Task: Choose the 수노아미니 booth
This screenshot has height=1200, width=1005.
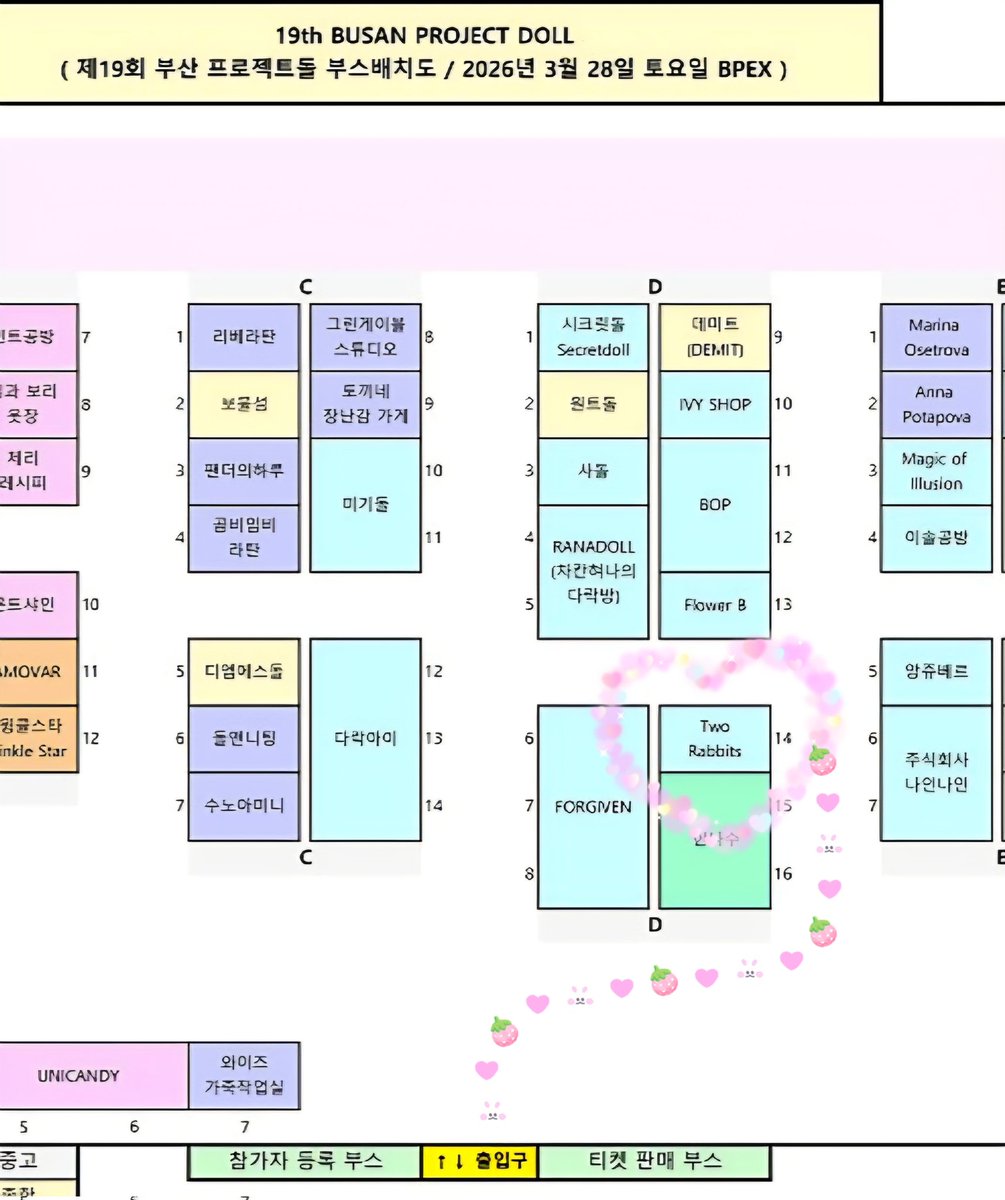Action: click(244, 806)
